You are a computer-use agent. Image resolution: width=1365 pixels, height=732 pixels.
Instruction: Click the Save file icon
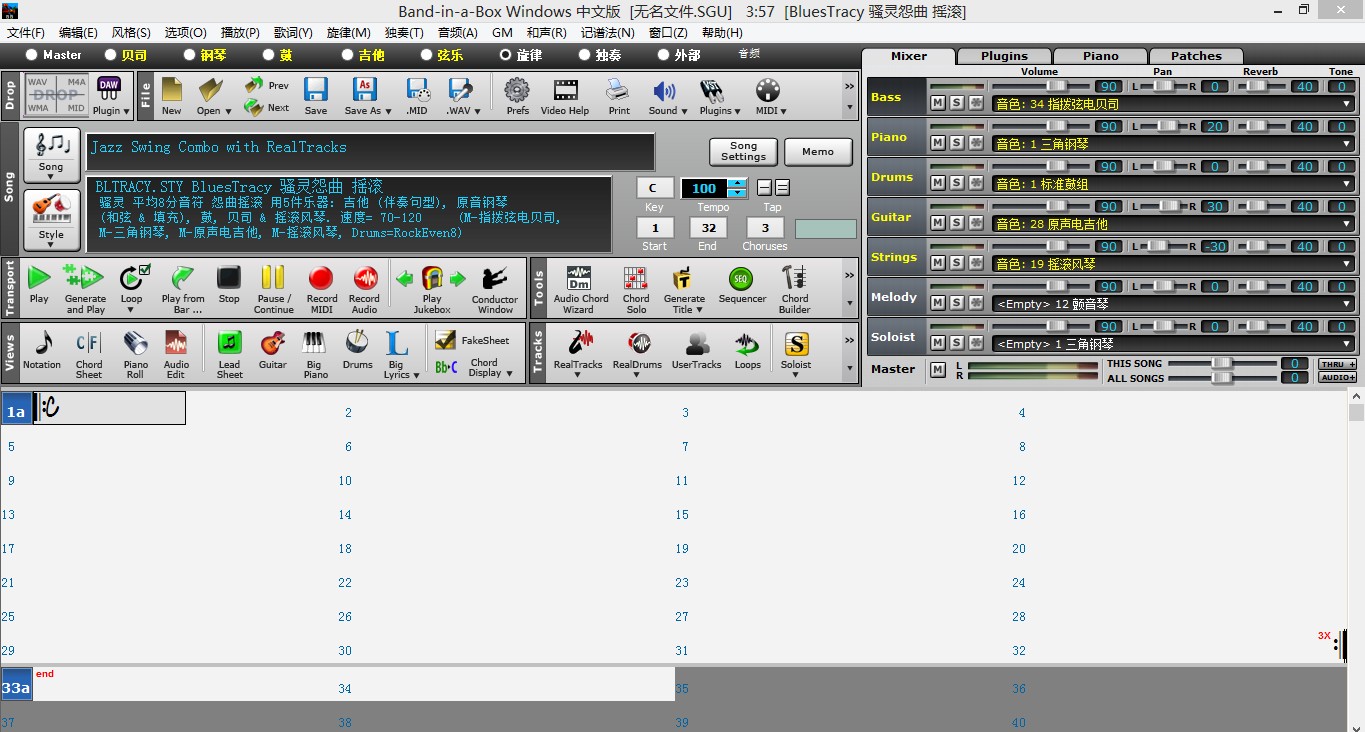(316, 96)
